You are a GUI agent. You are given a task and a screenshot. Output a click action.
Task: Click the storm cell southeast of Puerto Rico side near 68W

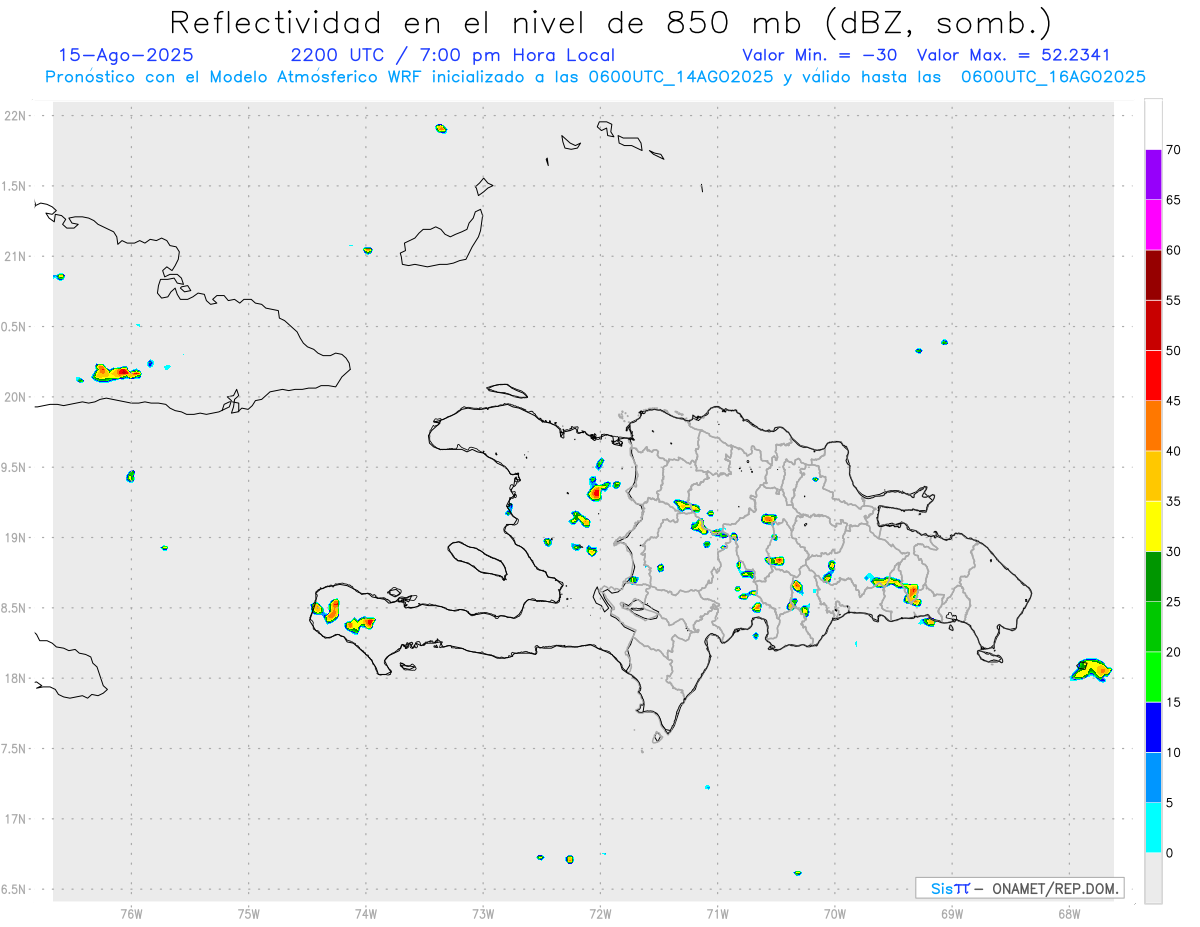click(x=1091, y=670)
